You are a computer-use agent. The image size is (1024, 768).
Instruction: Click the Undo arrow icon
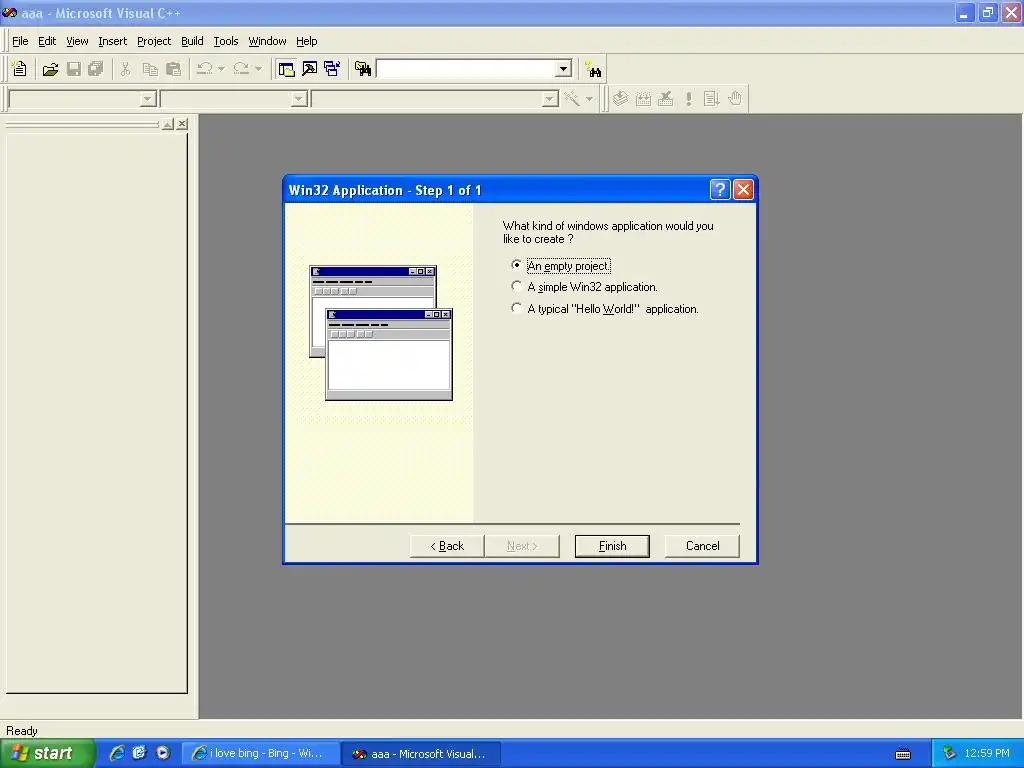click(x=204, y=69)
